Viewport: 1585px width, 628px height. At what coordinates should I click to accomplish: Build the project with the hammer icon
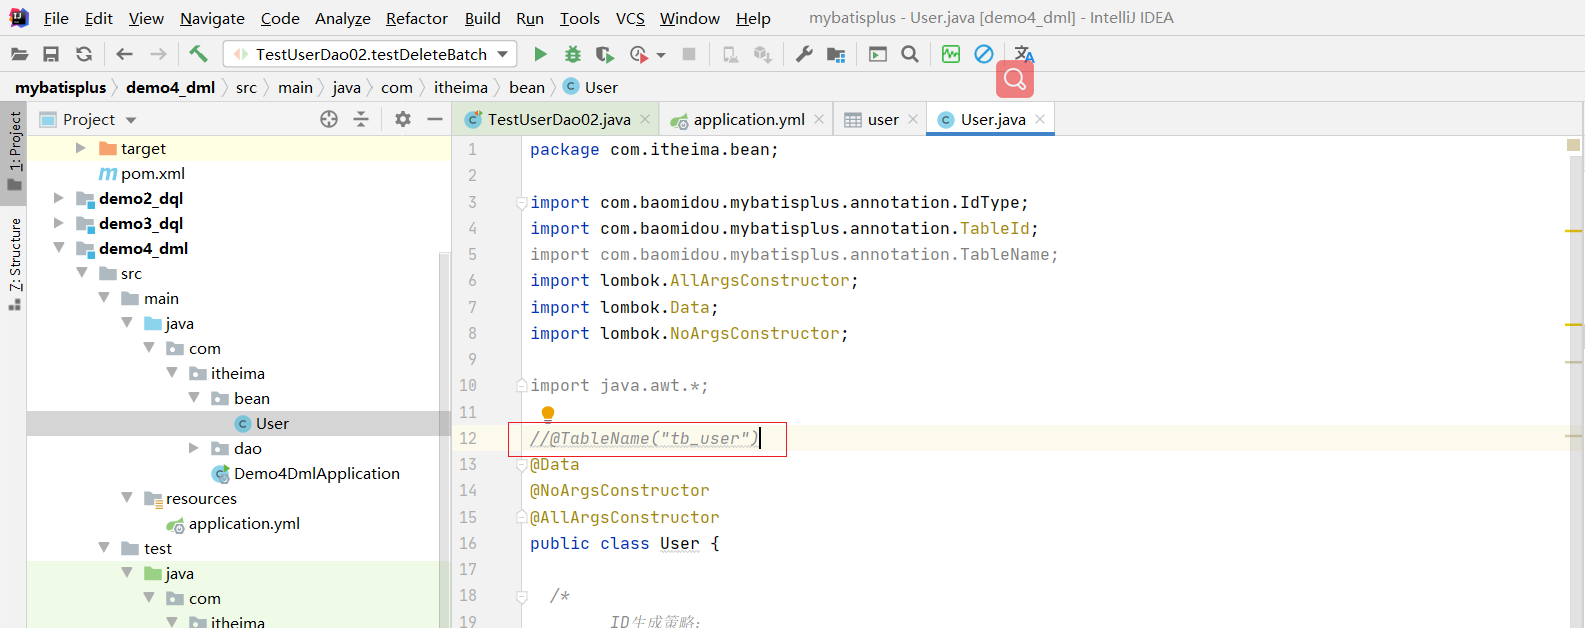pyautogui.click(x=198, y=54)
